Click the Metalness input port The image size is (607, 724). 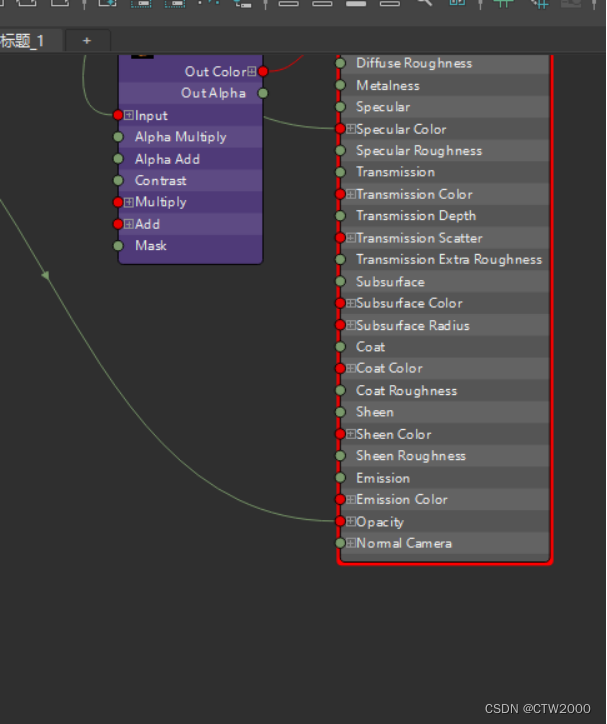coord(341,85)
